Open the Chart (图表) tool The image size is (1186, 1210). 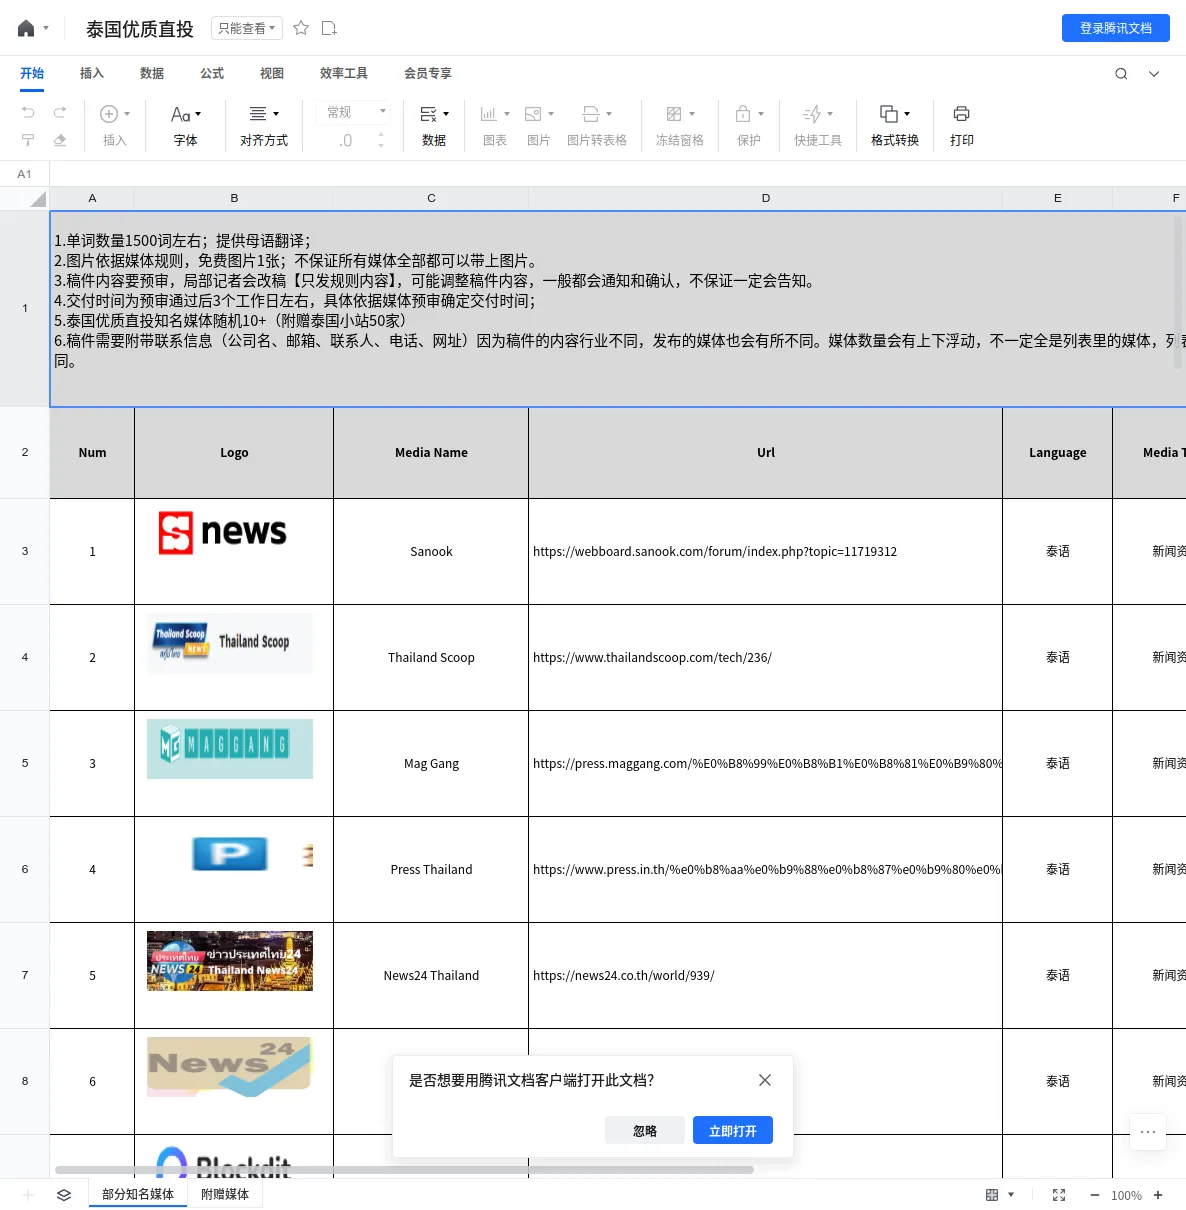pos(495,126)
